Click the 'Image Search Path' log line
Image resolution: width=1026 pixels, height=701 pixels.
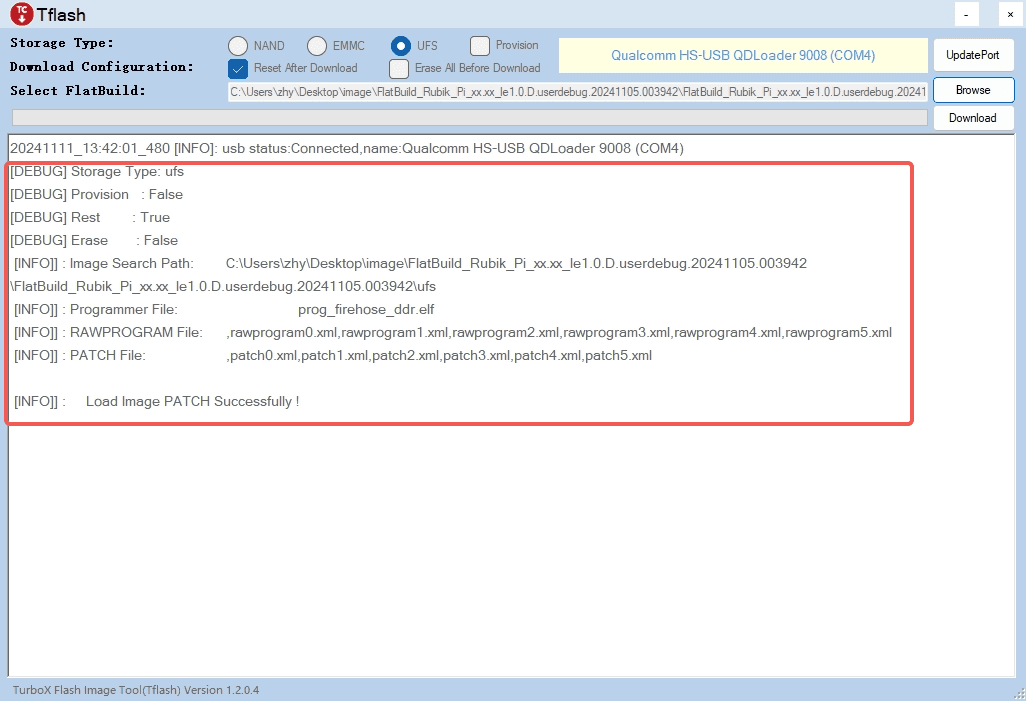410,263
